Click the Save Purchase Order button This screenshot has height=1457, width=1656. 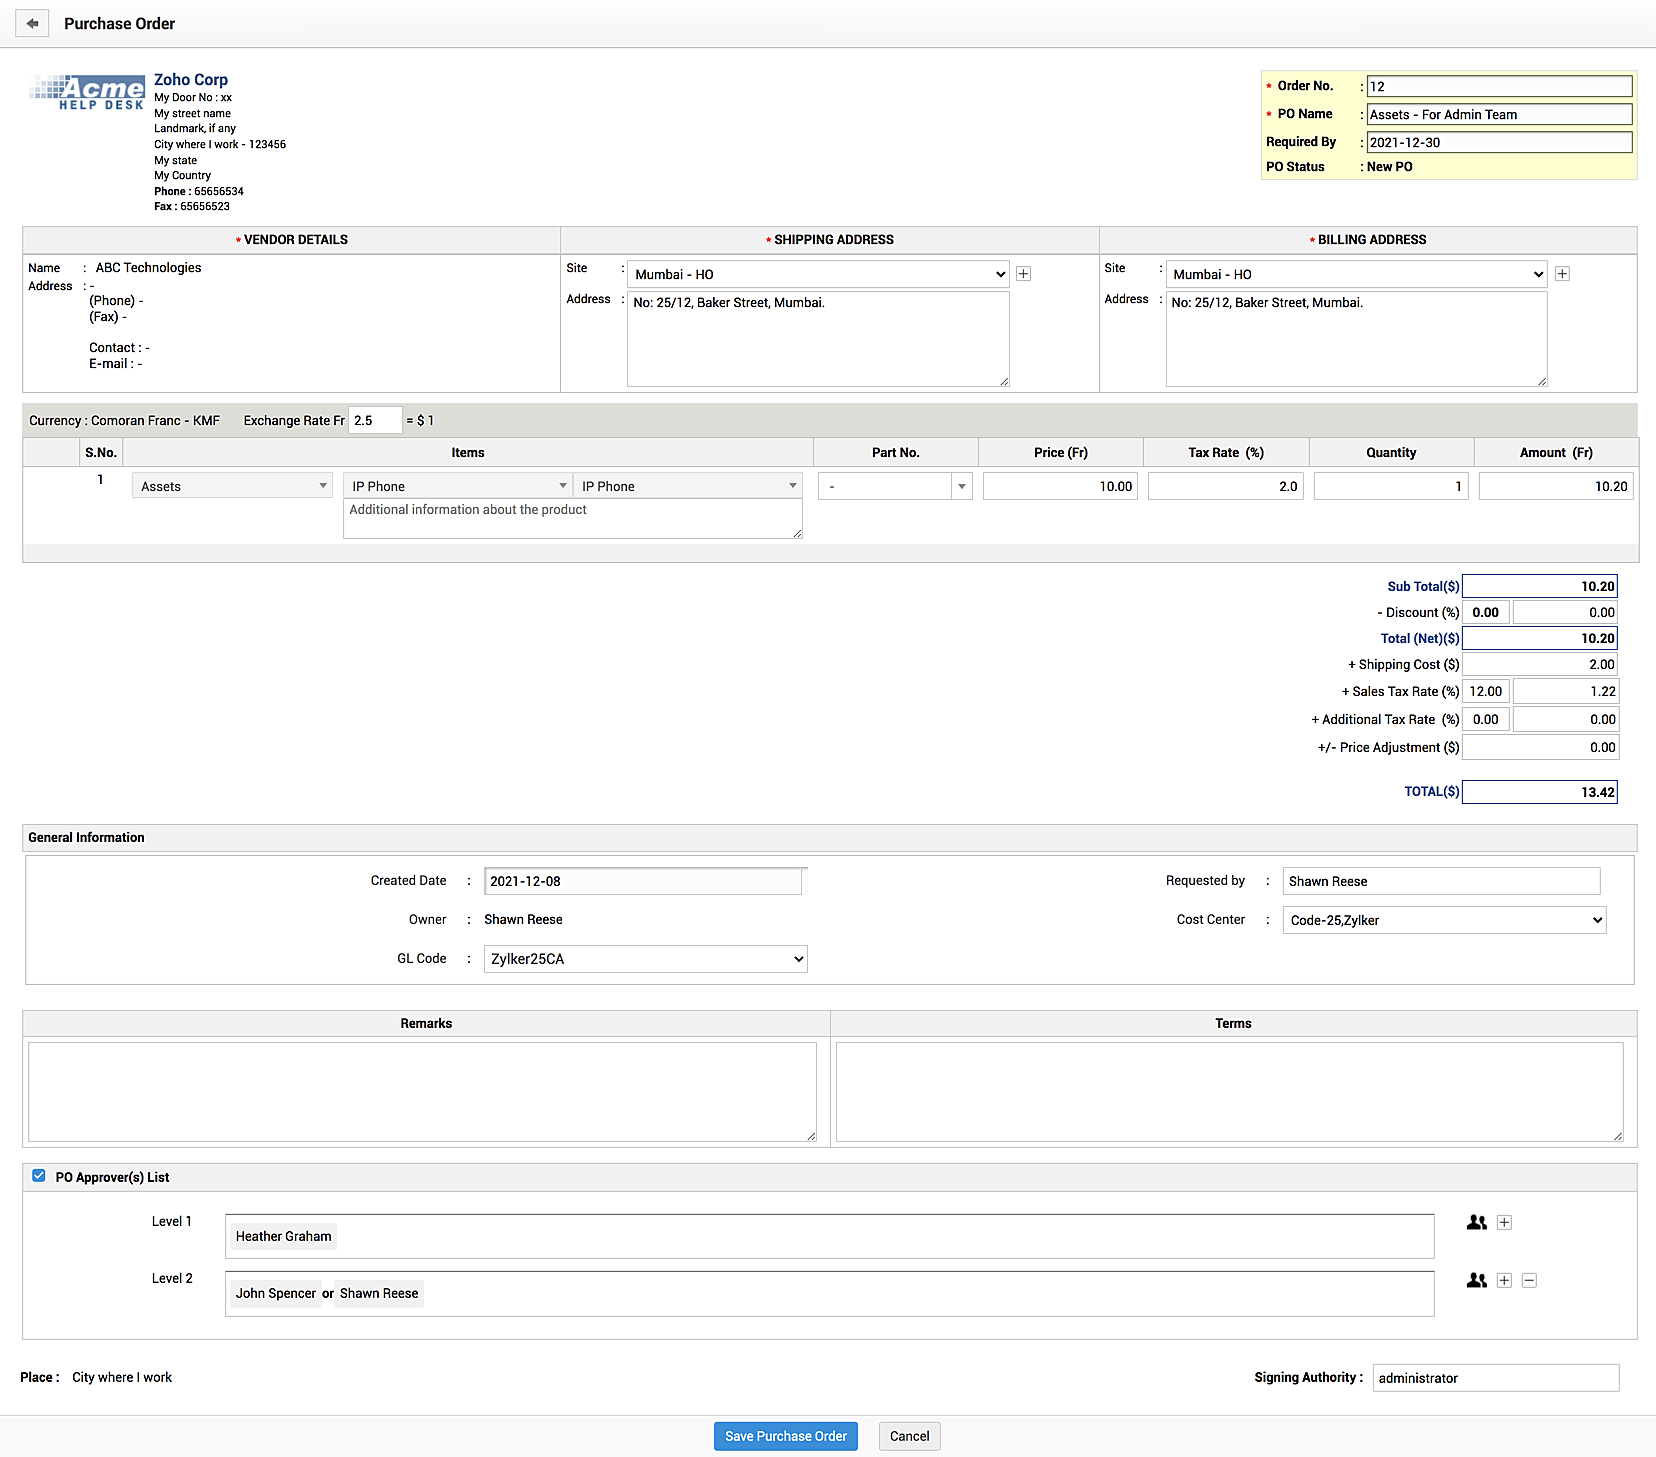785,1436
